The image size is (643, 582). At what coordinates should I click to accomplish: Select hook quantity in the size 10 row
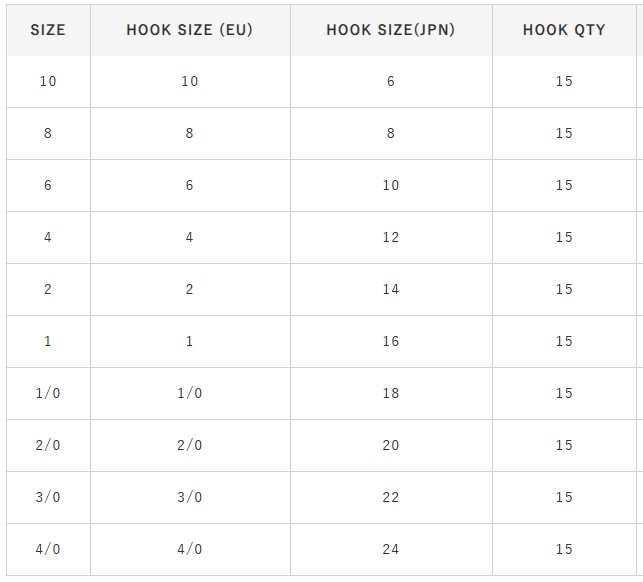coord(564,81)
